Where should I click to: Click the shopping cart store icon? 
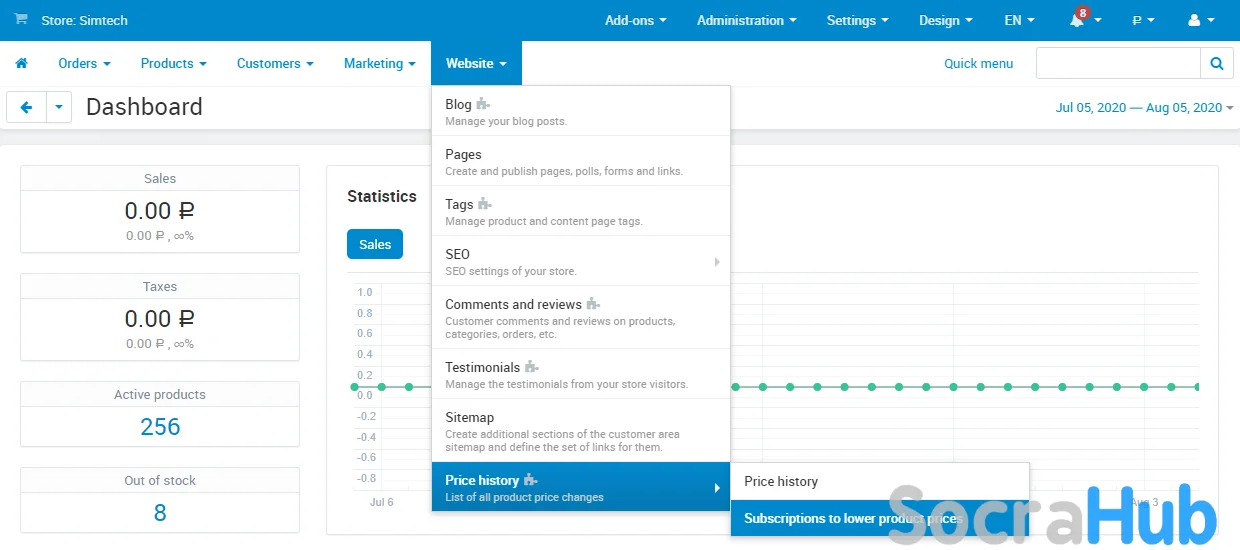[x=21, y=19]
